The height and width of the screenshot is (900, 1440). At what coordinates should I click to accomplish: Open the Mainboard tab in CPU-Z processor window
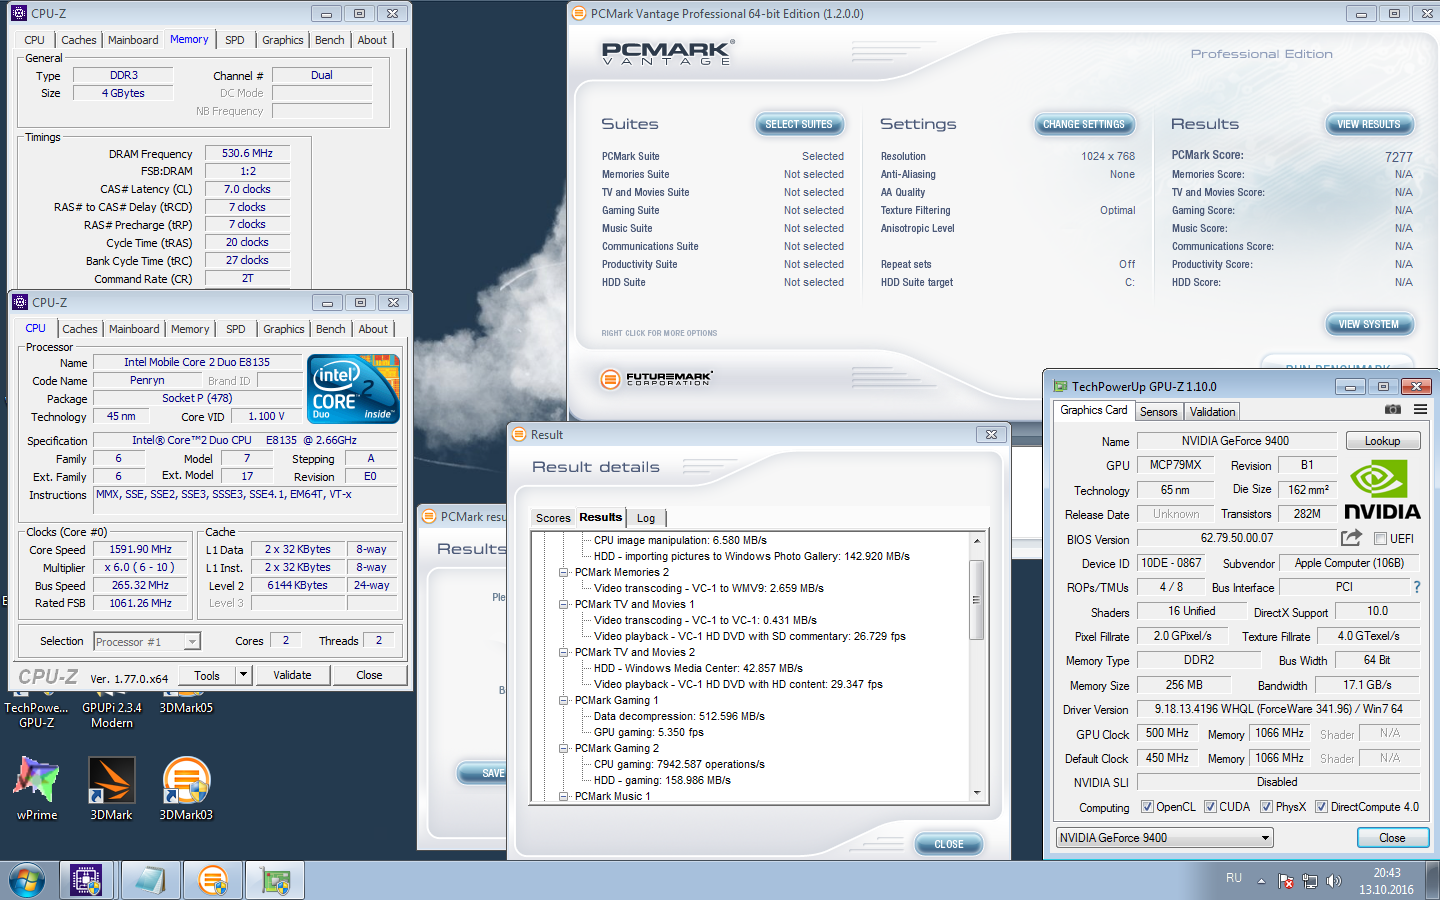[134, 329]
